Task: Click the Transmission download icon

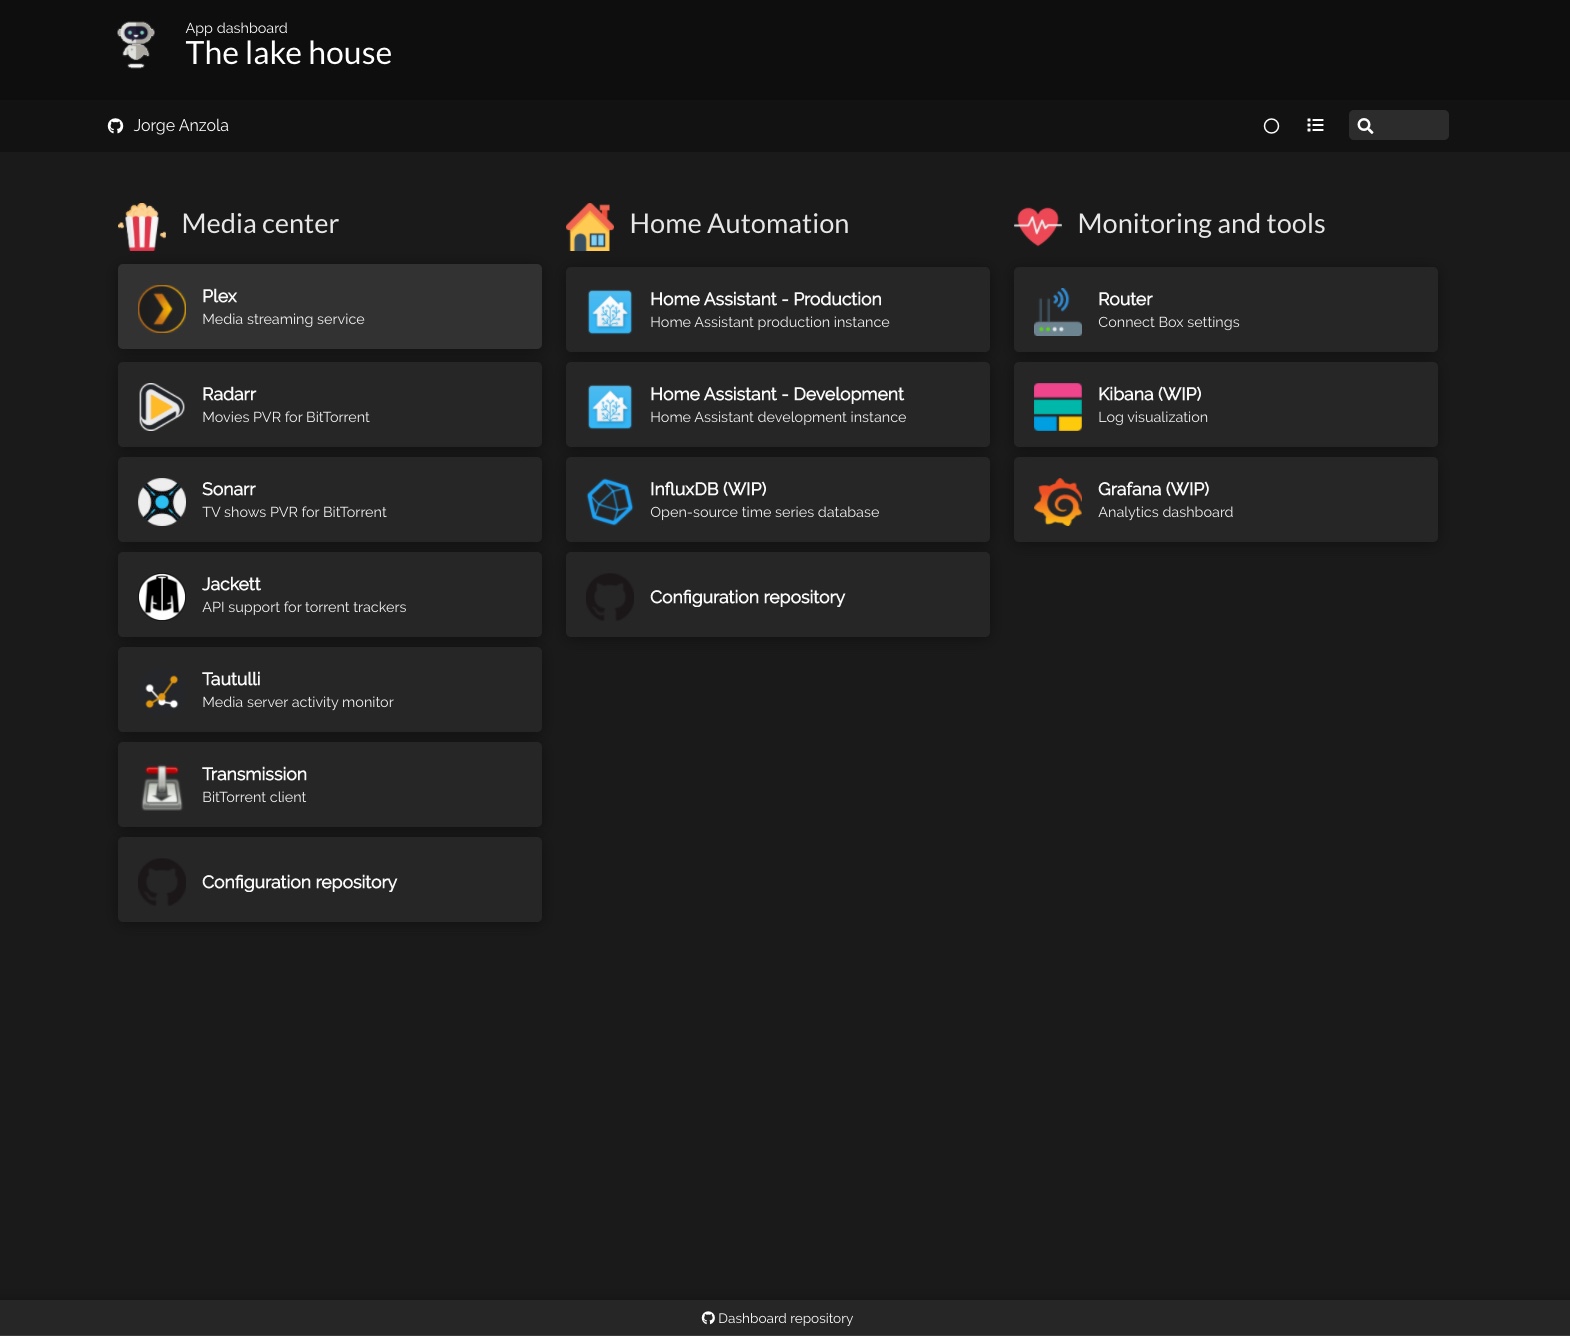Action: pos(162,787)
